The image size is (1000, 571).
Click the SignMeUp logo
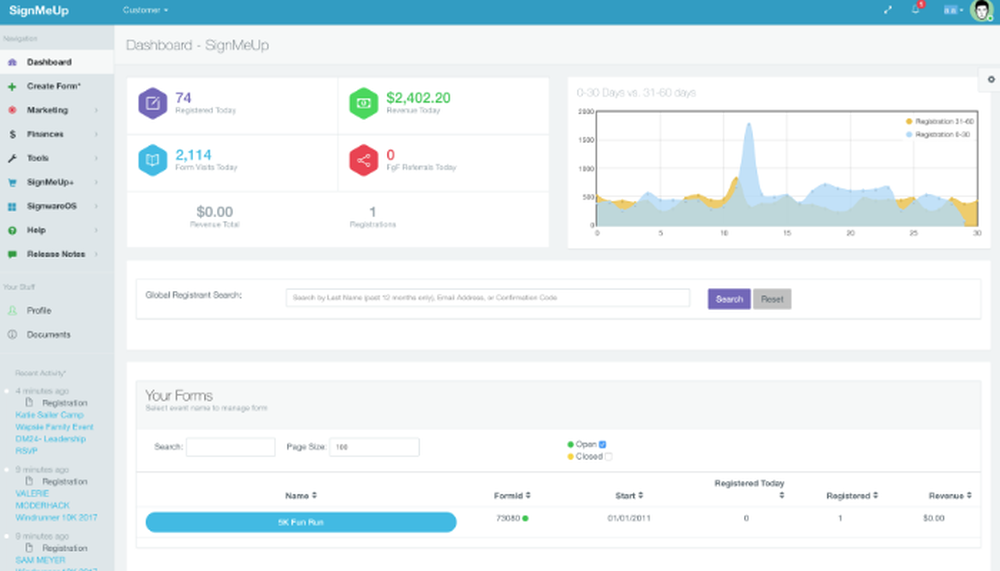point(39,10)
